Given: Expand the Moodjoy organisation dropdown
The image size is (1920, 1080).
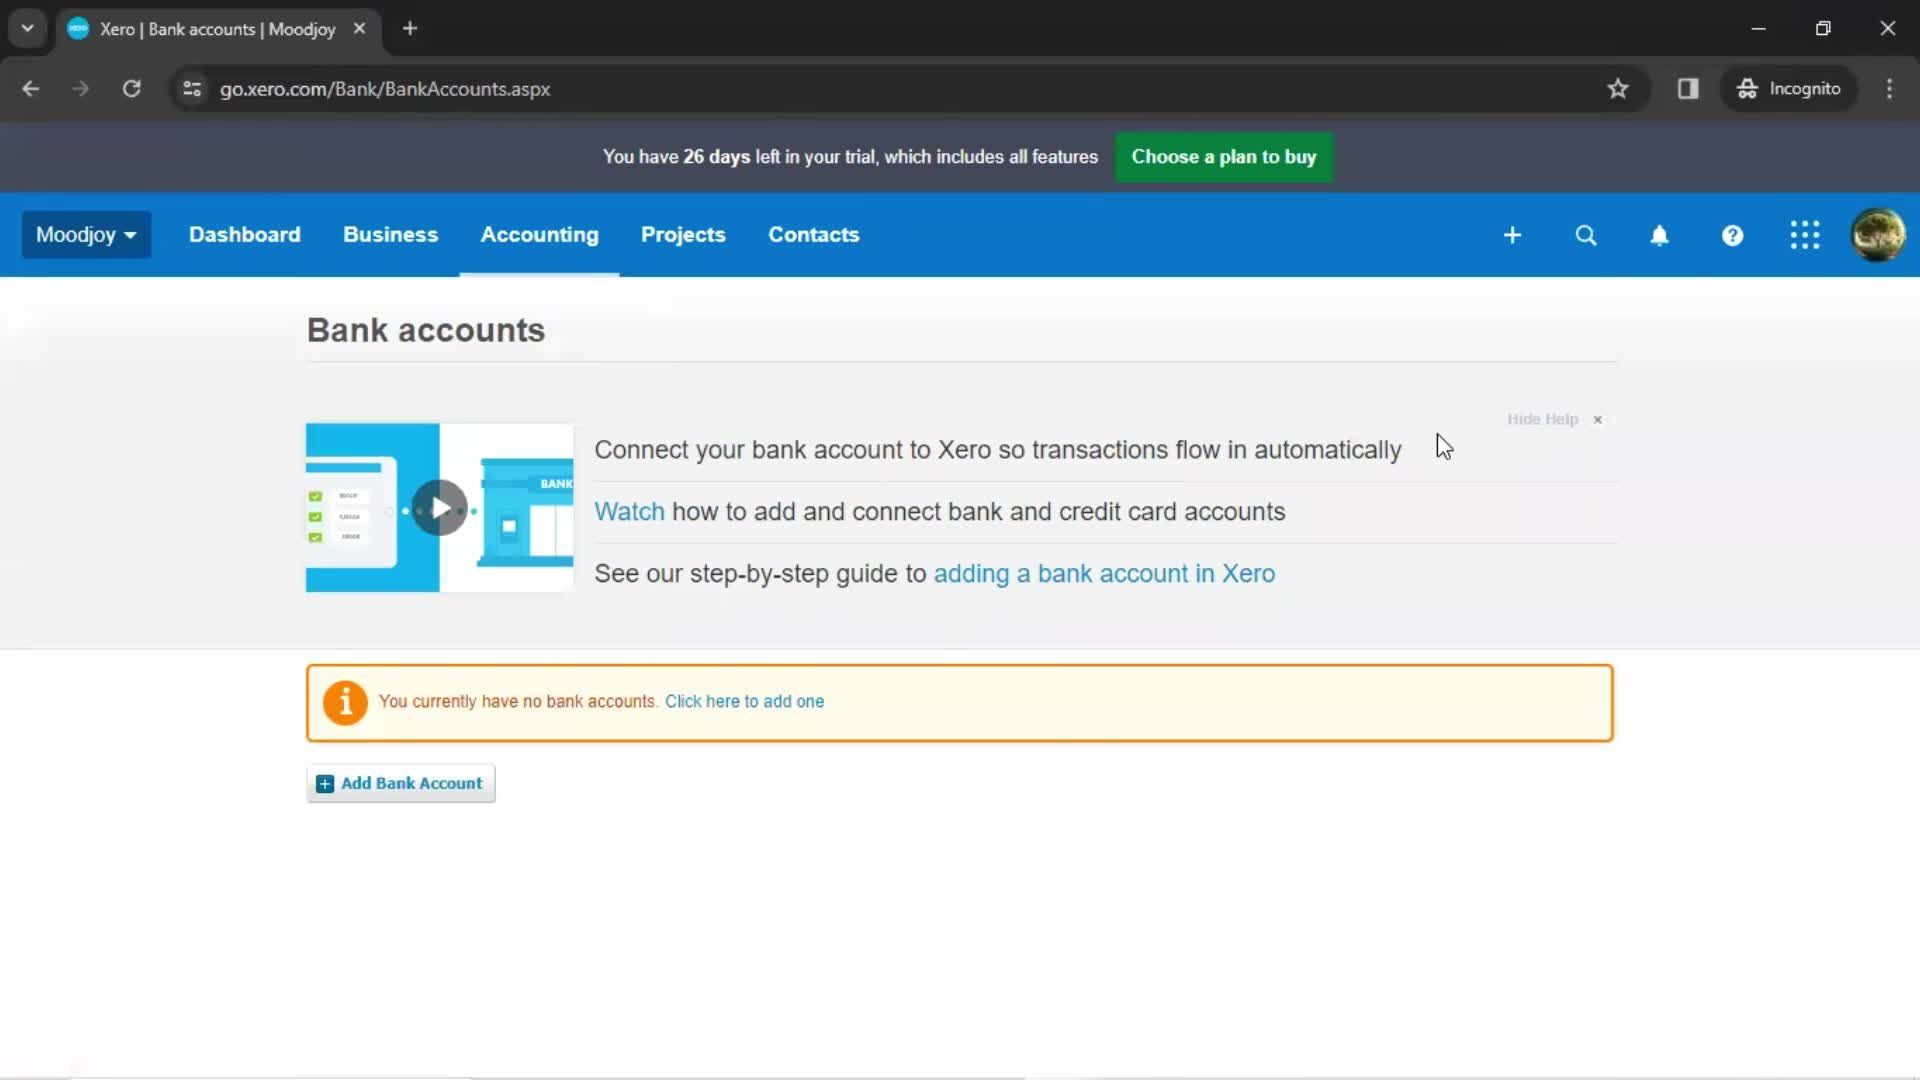Looking at the screenshot, I should [86, 235].
